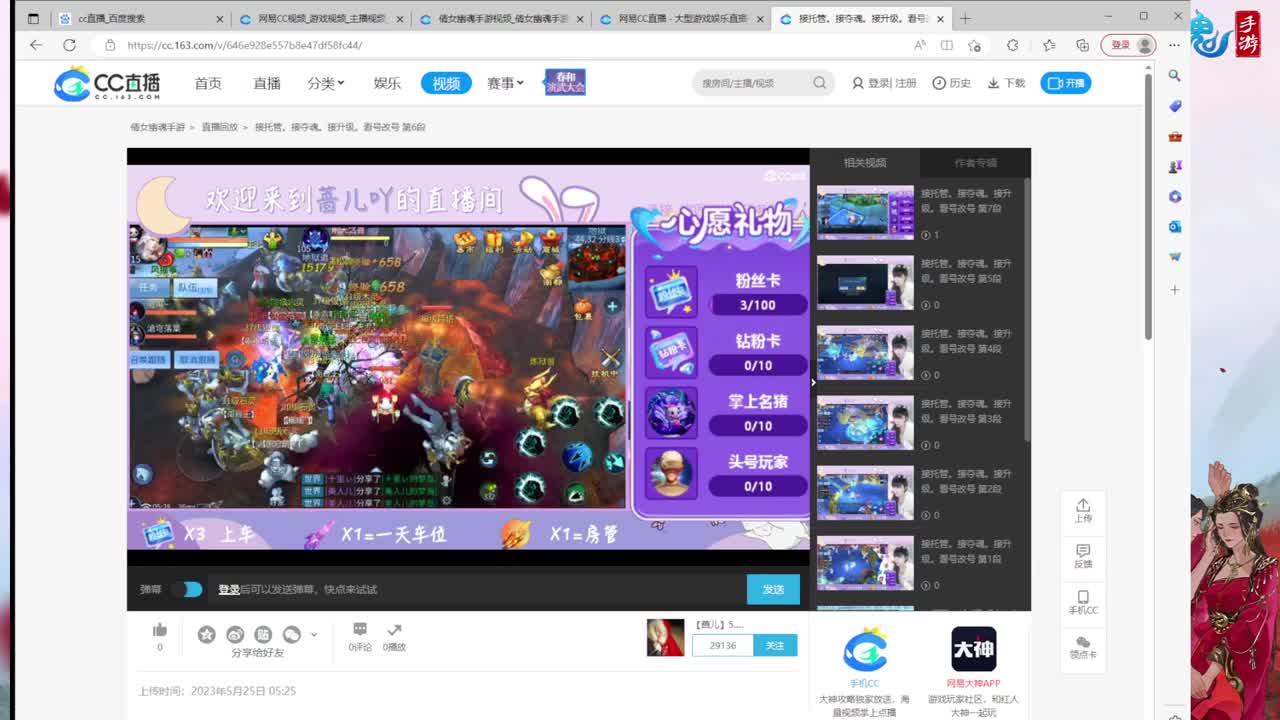Screen dimensions: 1280x720
Task: Open related video 第1段 thumbnail
Action: [866, 562]
